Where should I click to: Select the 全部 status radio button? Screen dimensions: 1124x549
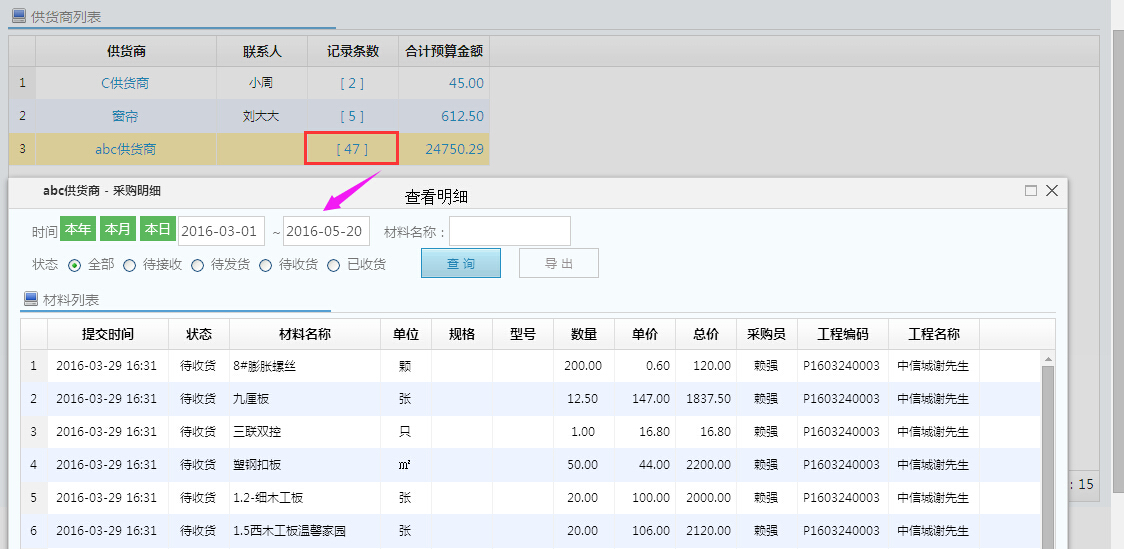[x=75, y=265]
